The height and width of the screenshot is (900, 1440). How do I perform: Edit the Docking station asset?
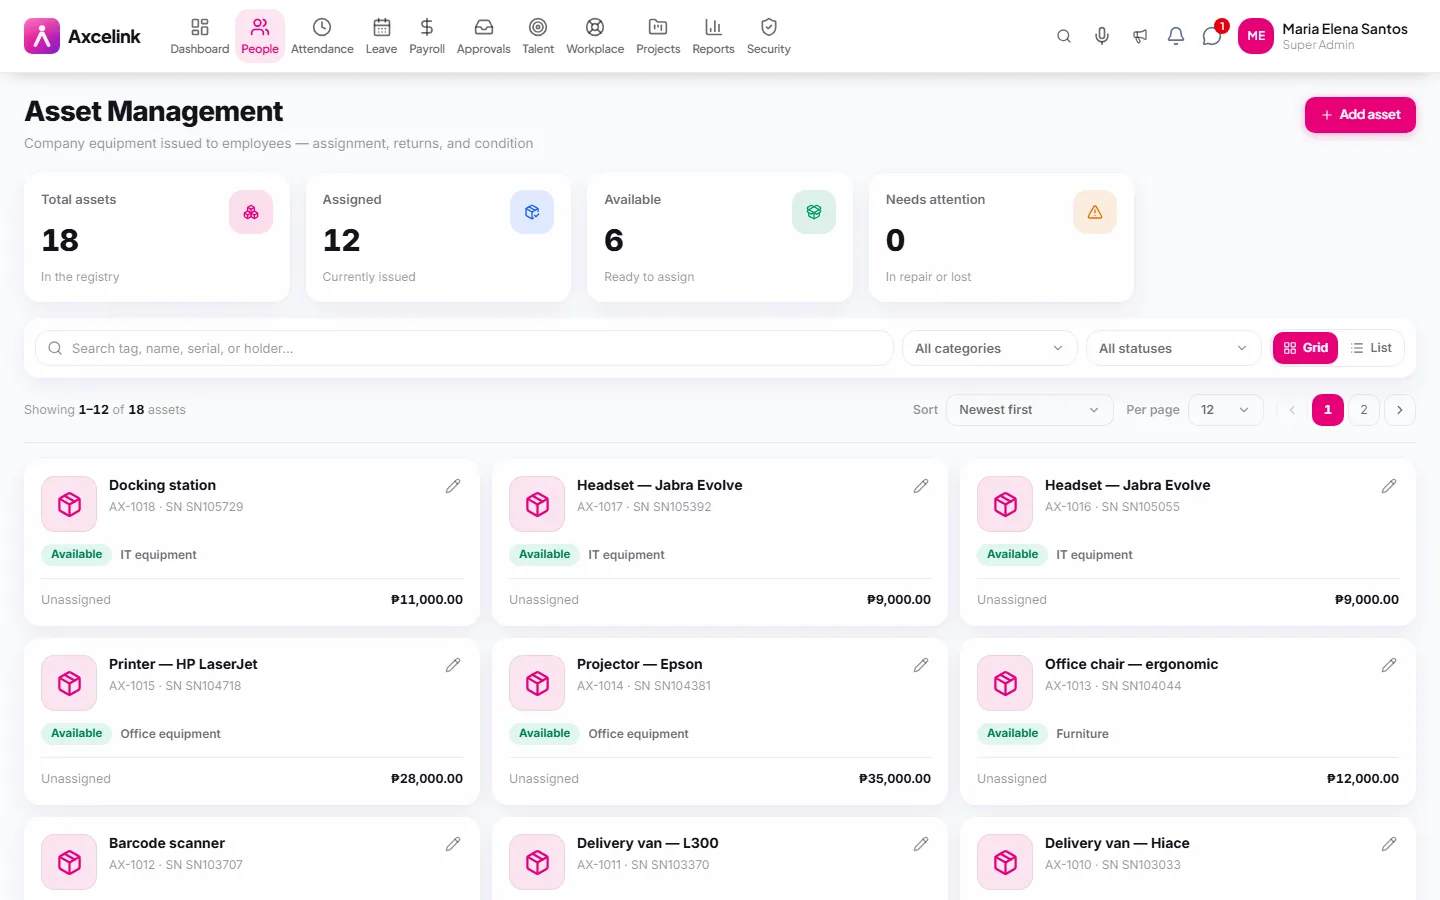pos(453,486)
